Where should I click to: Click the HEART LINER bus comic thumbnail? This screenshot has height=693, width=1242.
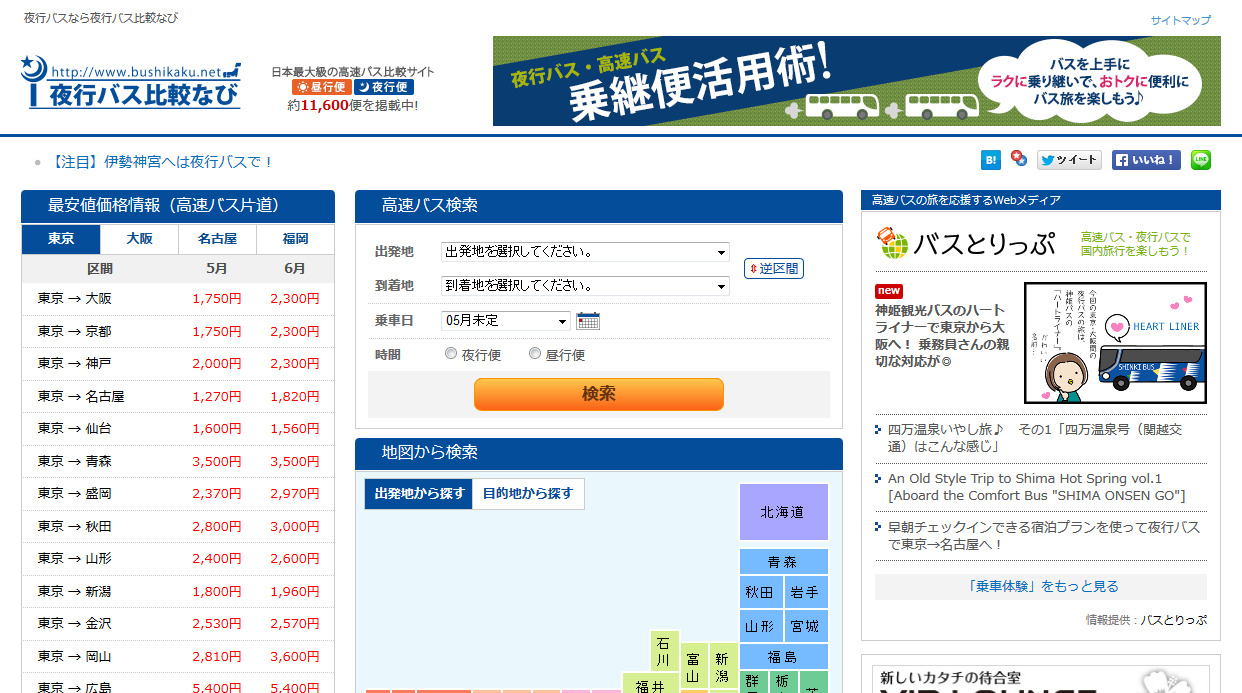coord(1115,342)
